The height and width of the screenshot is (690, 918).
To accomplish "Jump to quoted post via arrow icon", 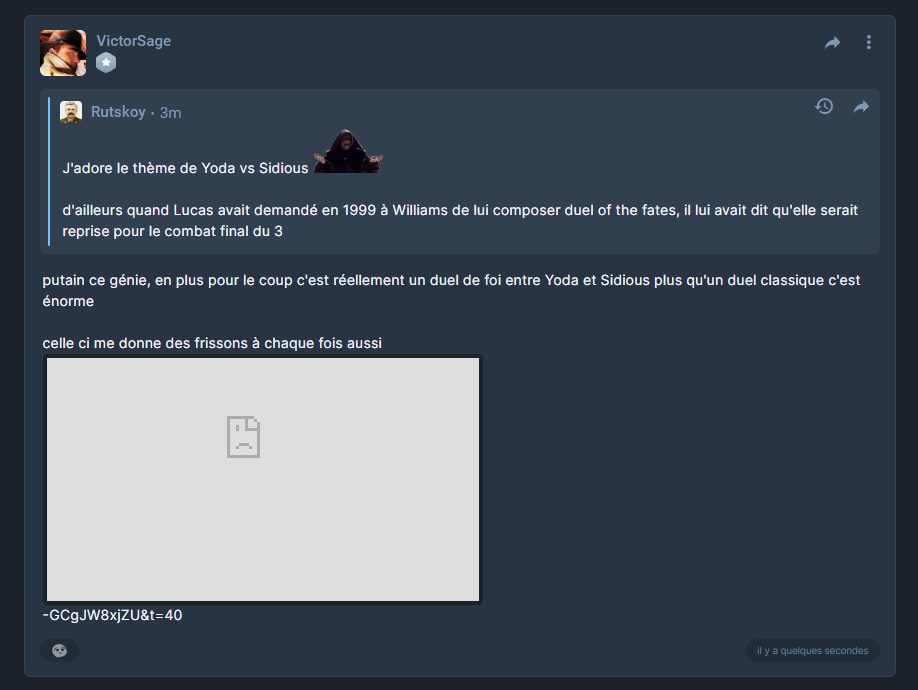I will coord(861,107).
